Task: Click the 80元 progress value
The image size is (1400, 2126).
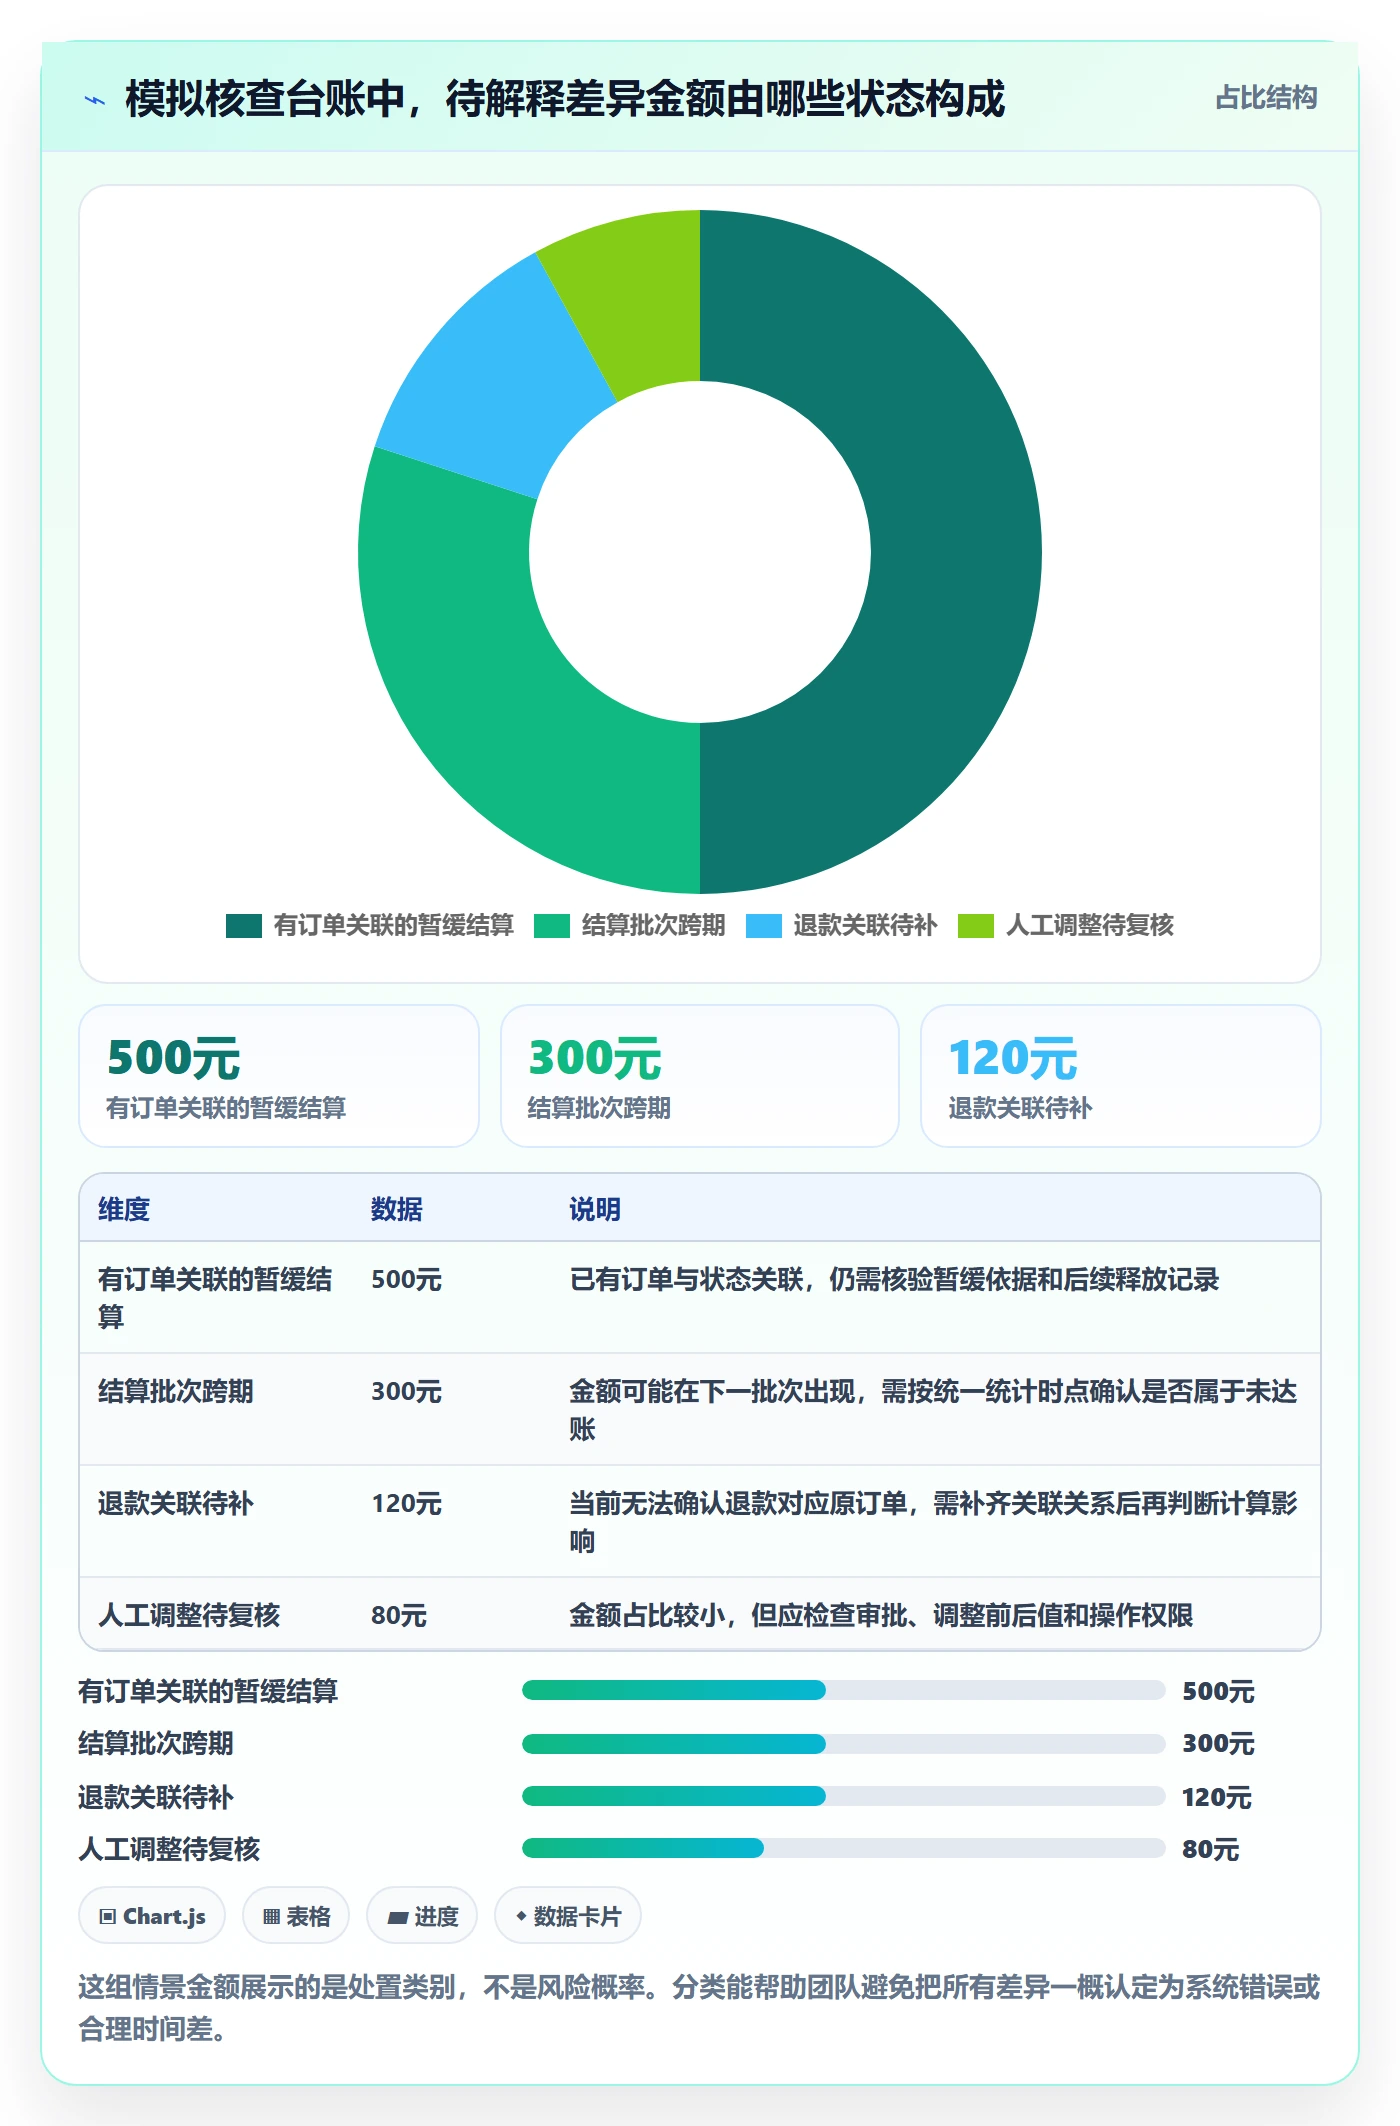Action: pyautogui.click(x=1210, y=1850)
